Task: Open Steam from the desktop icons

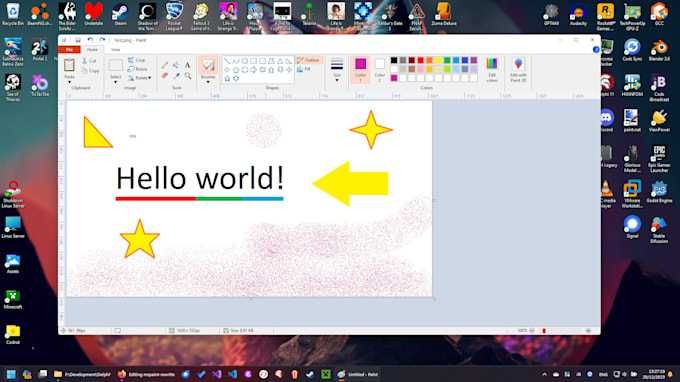Action: [121, 14]
